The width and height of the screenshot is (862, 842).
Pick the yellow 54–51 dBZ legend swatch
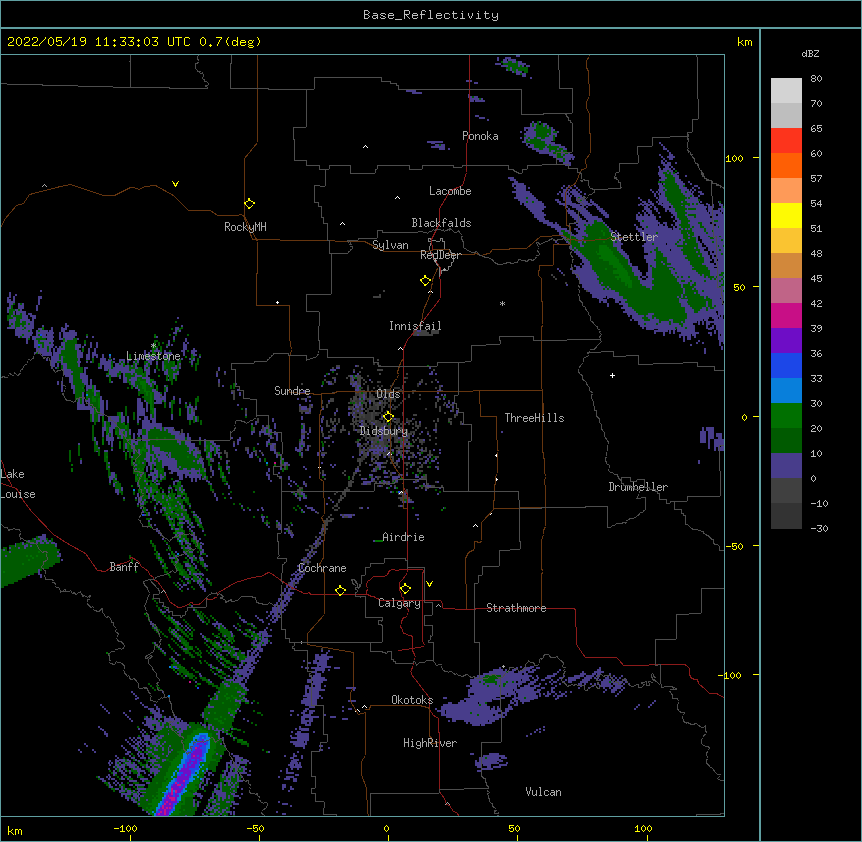point(786,215)
